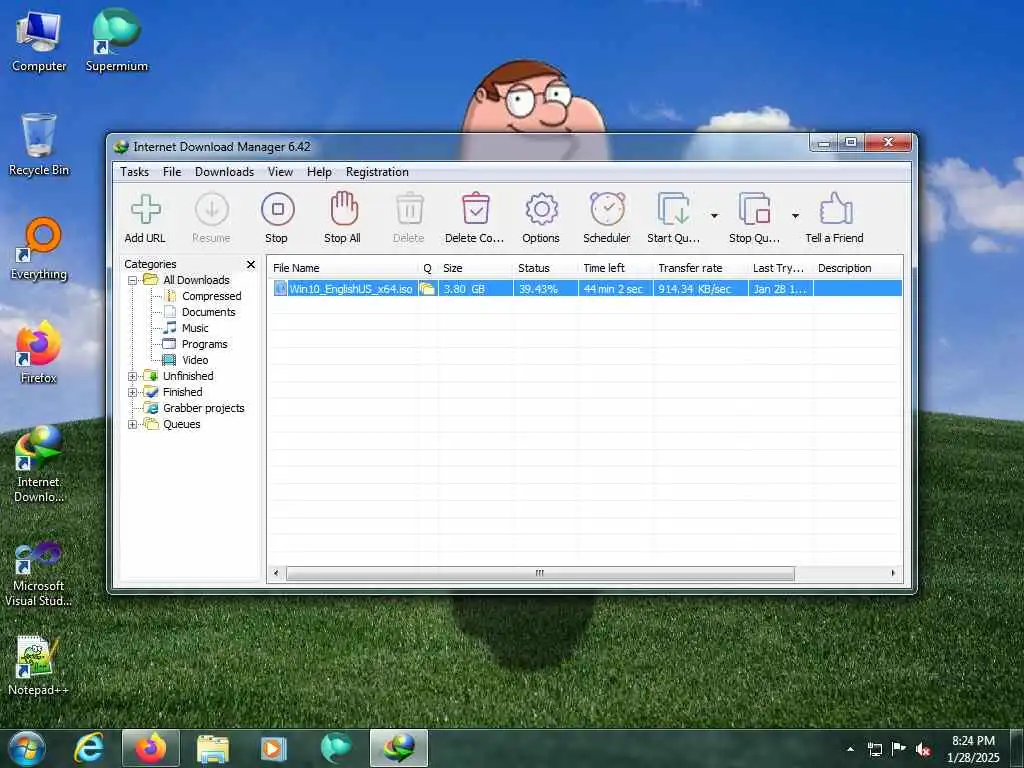Open the Scheduler clock icon
Image resolution: width=1024 pixels, height=768 pixels.
tap(607, 209)
